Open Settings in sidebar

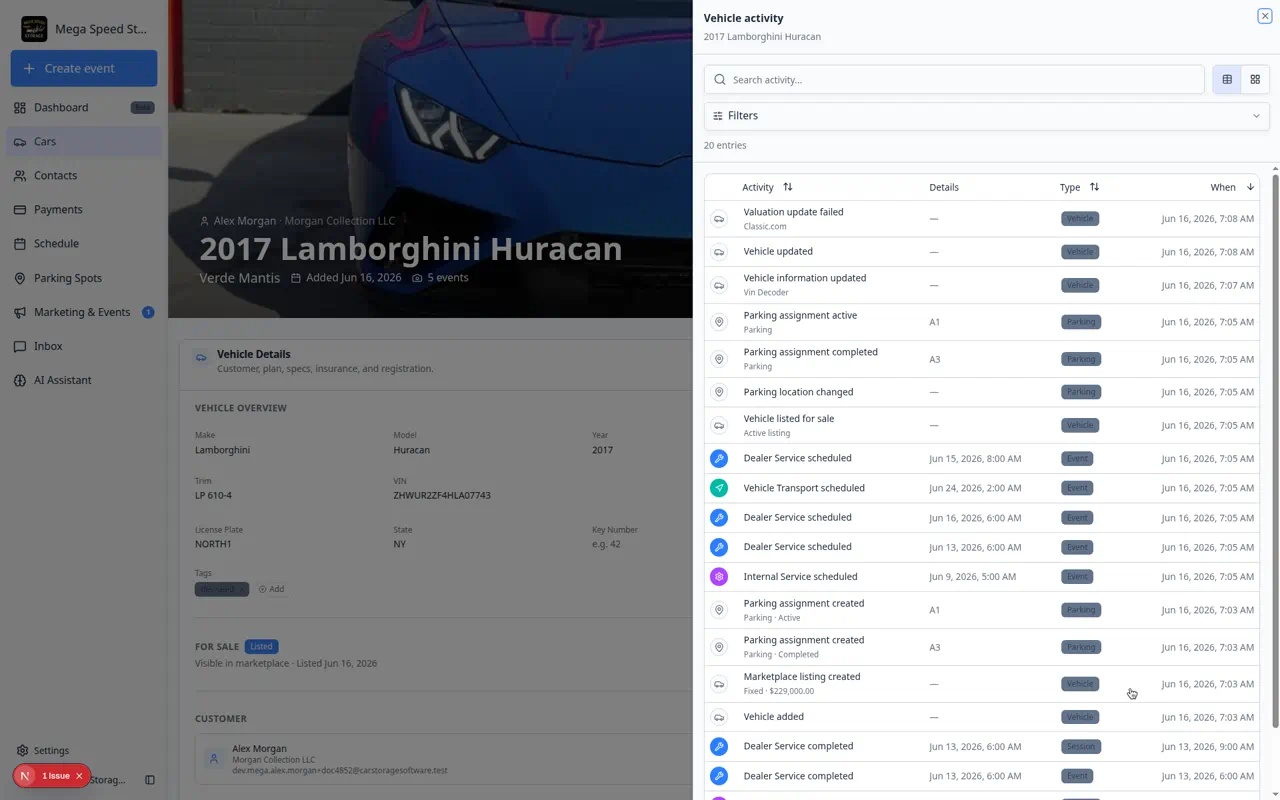pos(84,750)
